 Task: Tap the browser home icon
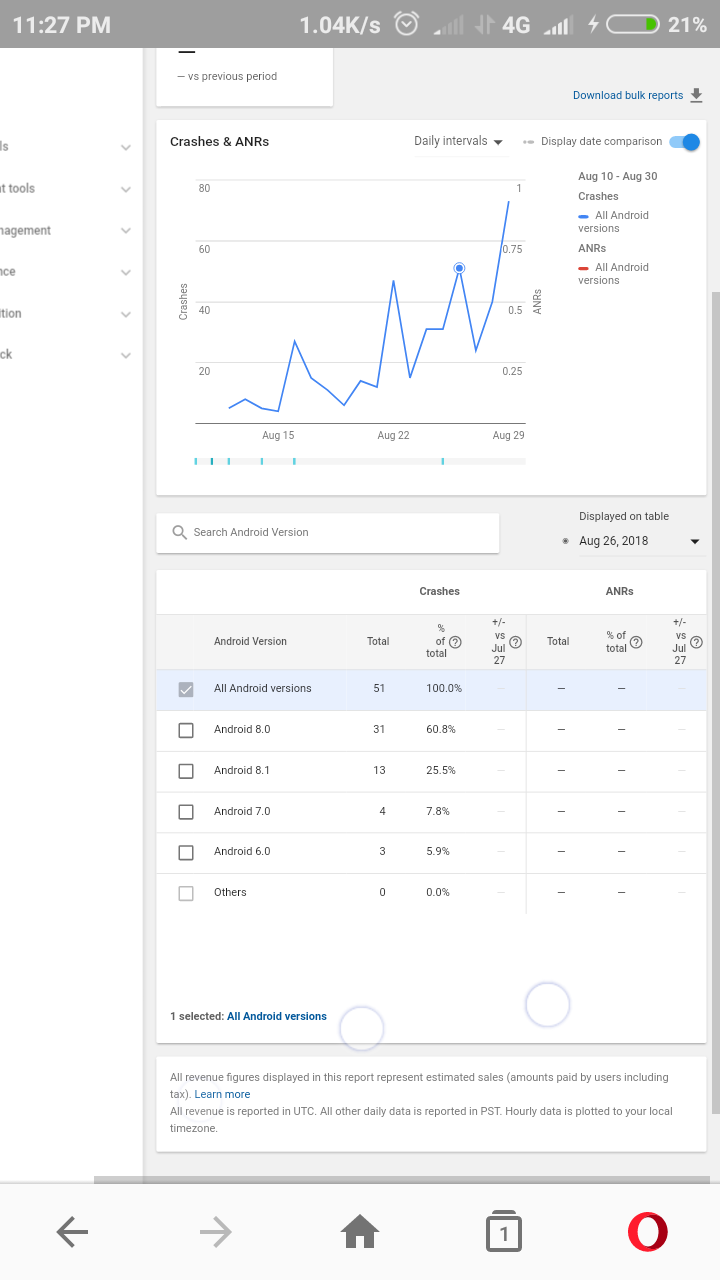tap(360, 1232)
